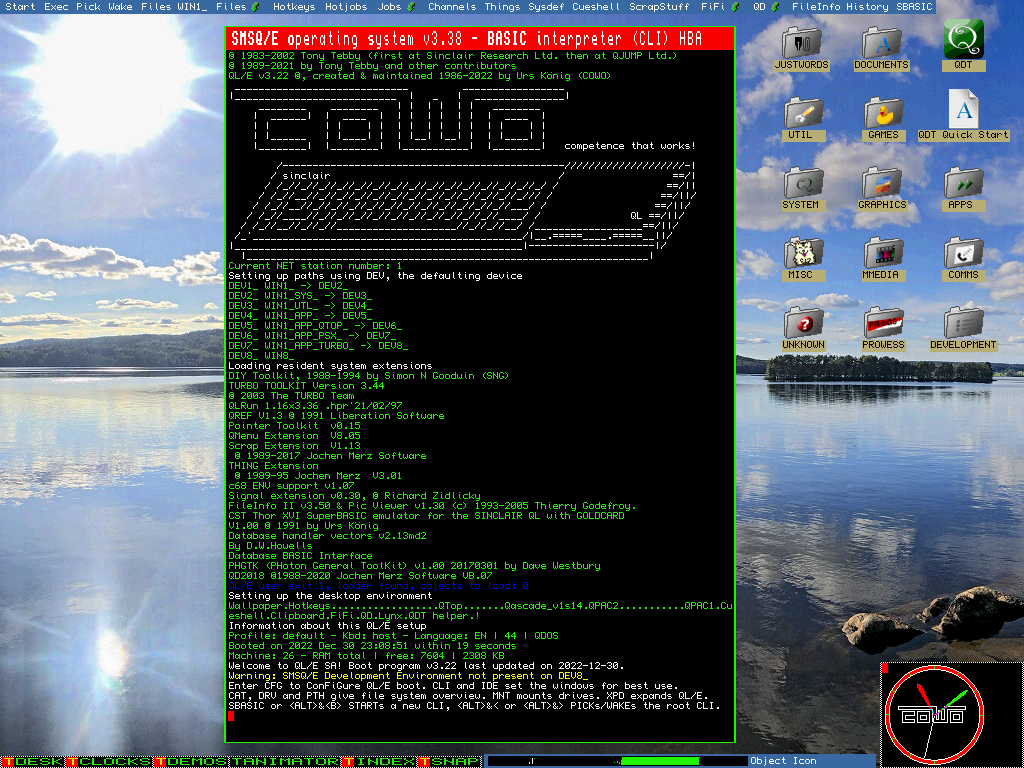Click the red cursor block in CLI
This screenshot has width=1024, height=768.
click(231, 716)
